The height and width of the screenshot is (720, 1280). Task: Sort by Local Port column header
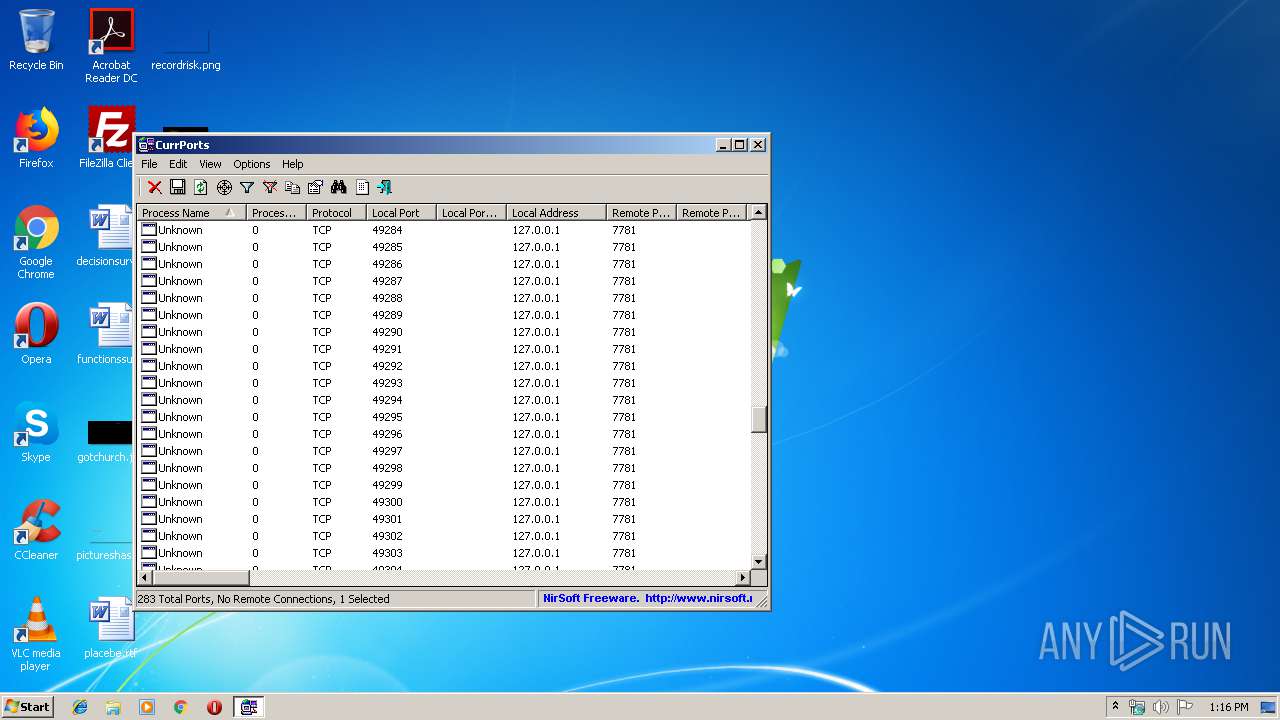[401, 213]
